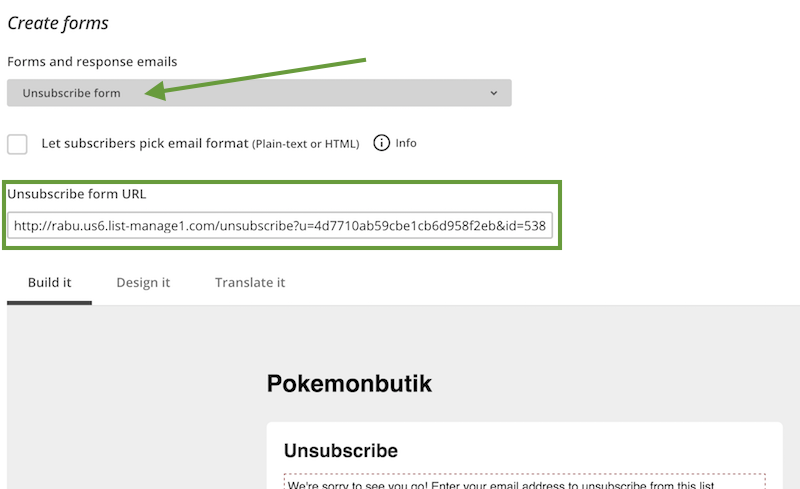Screen dimensions: 800x489
Task: Click the '(Plain-text or HTML)' hint text
Action: point(305,144)
